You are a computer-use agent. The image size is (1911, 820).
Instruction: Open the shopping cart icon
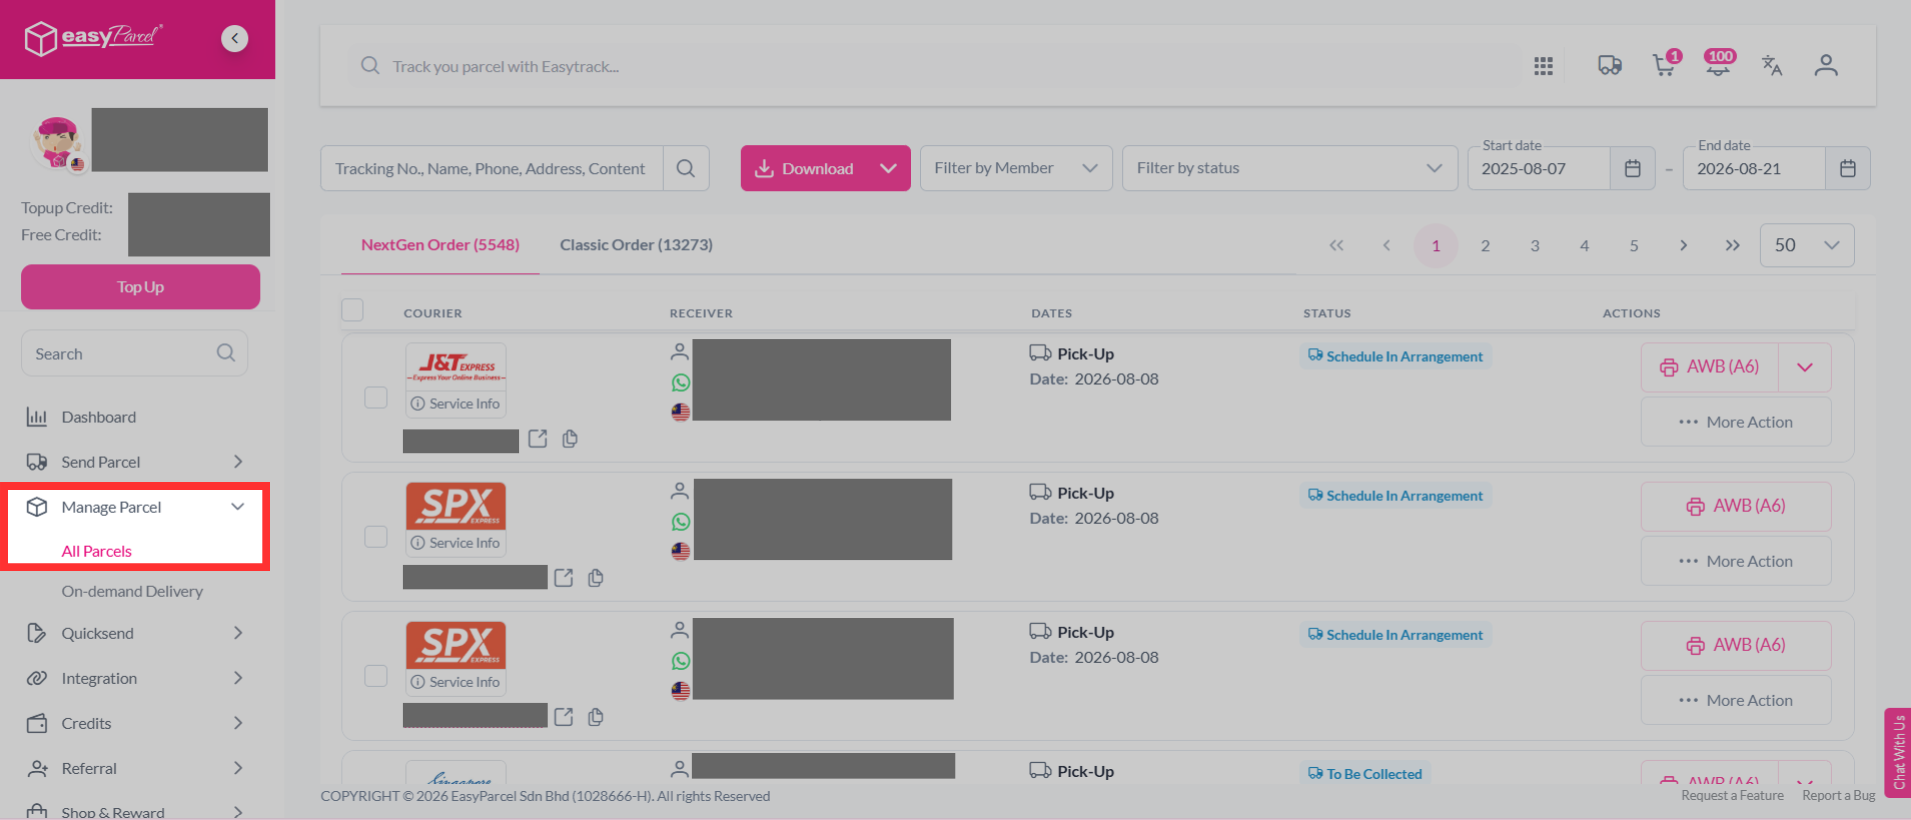pos(1665,65)
